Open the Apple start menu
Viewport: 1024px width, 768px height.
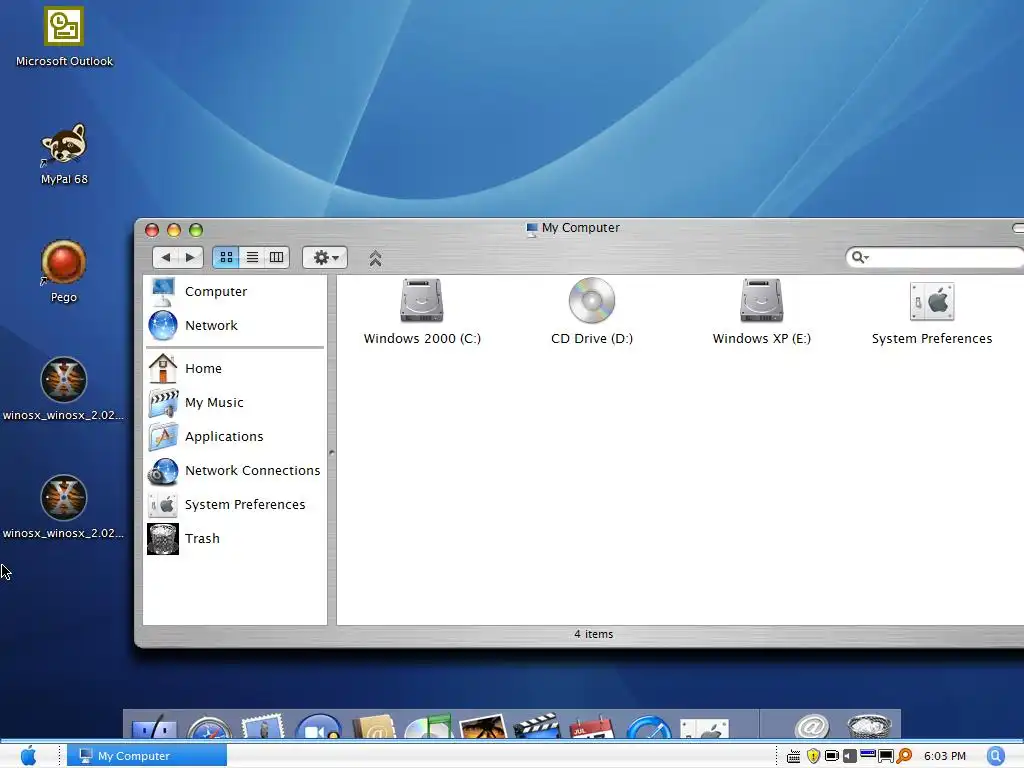click(x=29, y=756)
